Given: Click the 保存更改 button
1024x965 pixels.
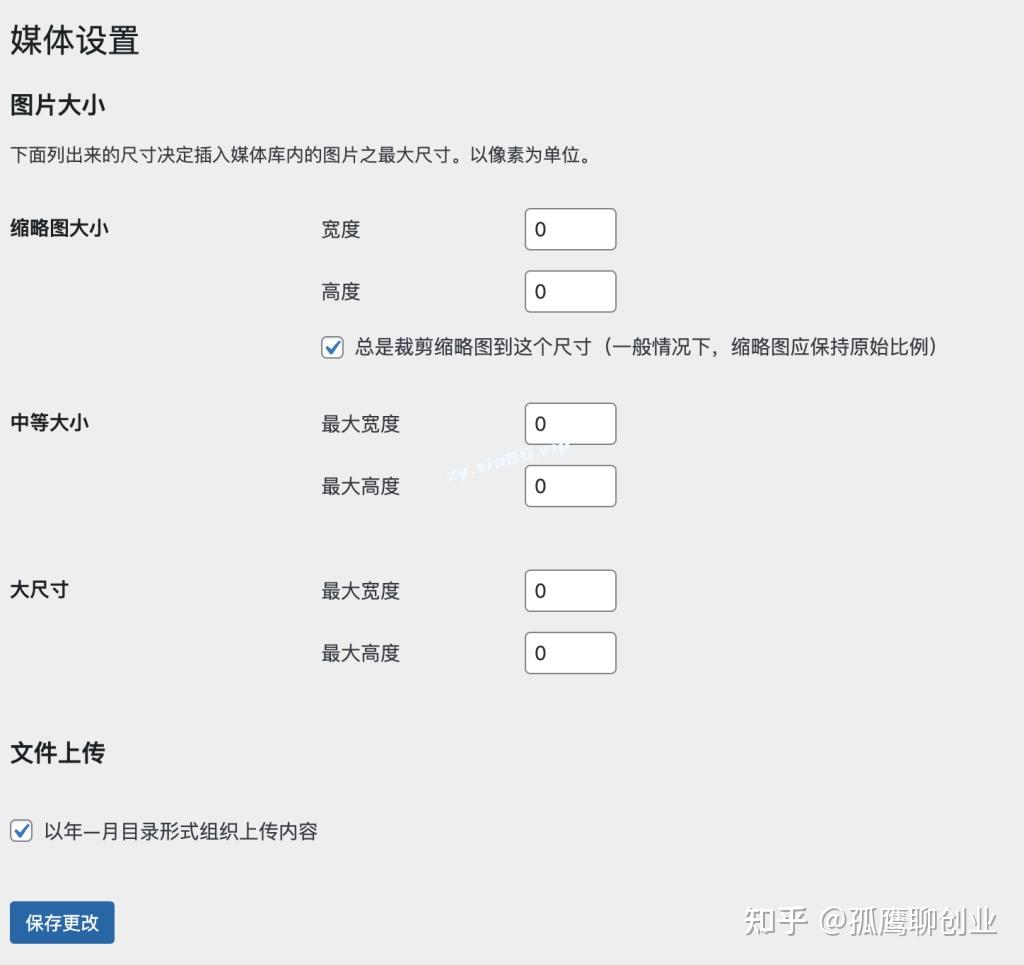Looking at the screenshot, I should point(61,922).
